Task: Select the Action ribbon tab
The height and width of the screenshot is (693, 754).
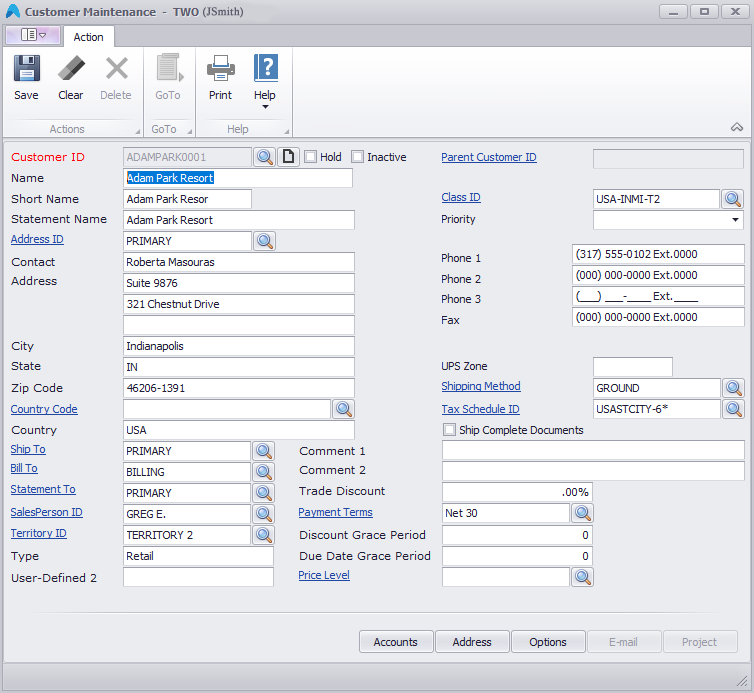Action: (88, 37)
